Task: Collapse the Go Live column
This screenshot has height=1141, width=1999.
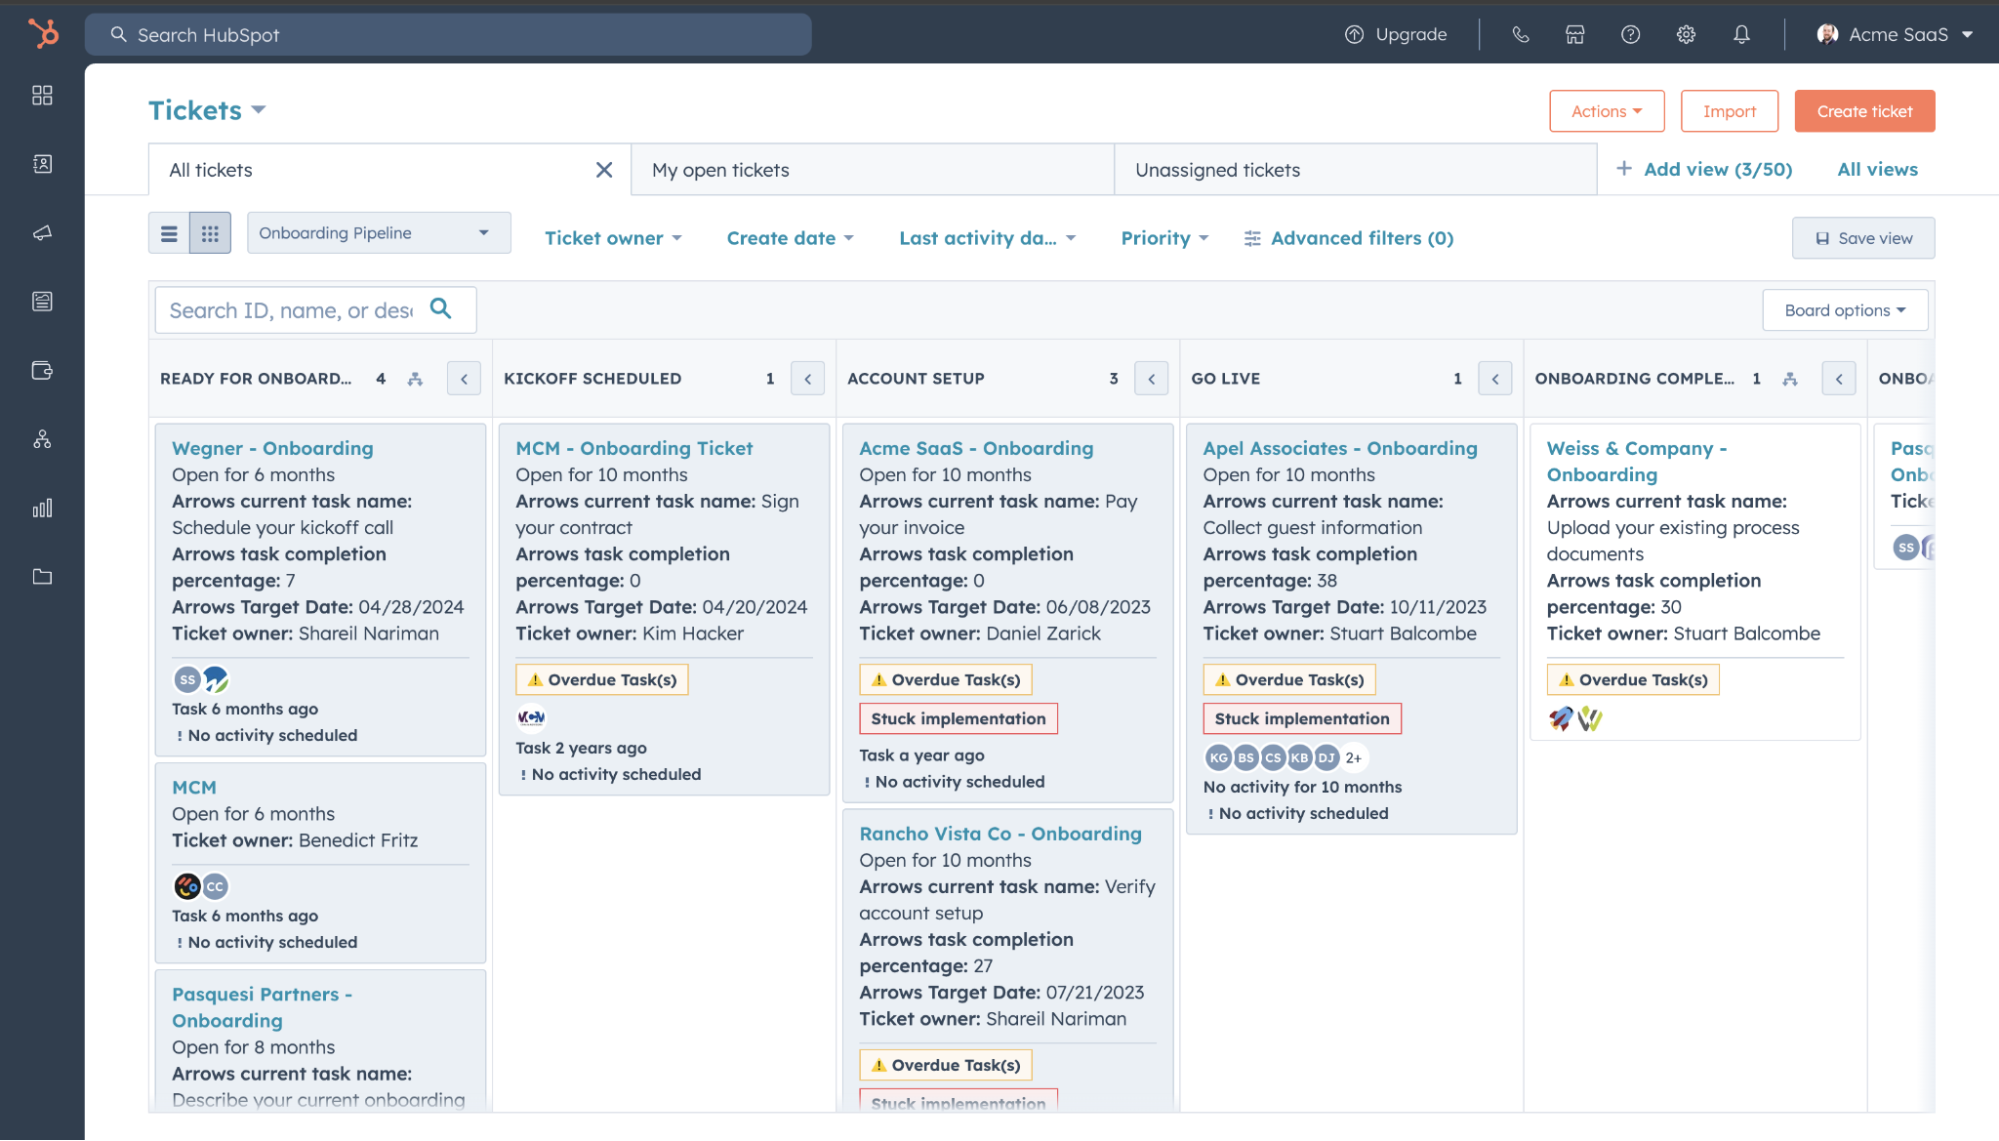Action: (1495, 379)
